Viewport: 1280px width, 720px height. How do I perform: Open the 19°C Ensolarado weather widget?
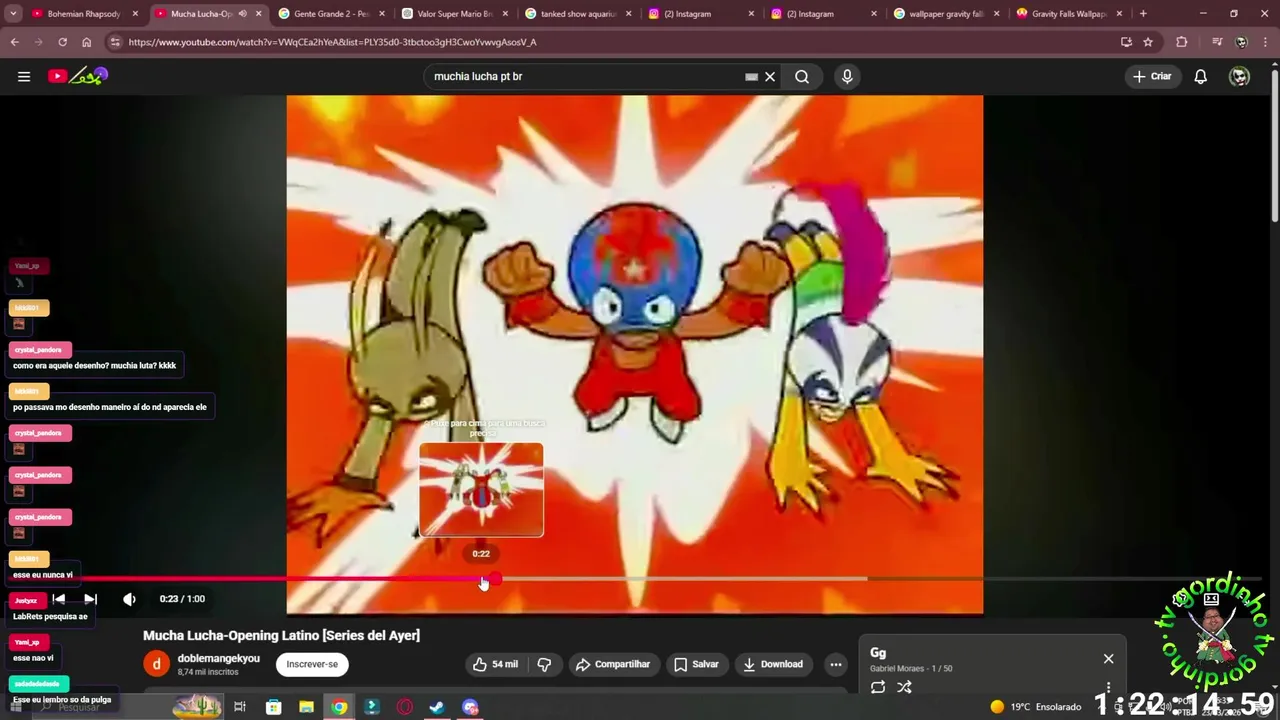(x=1035, y=707)
